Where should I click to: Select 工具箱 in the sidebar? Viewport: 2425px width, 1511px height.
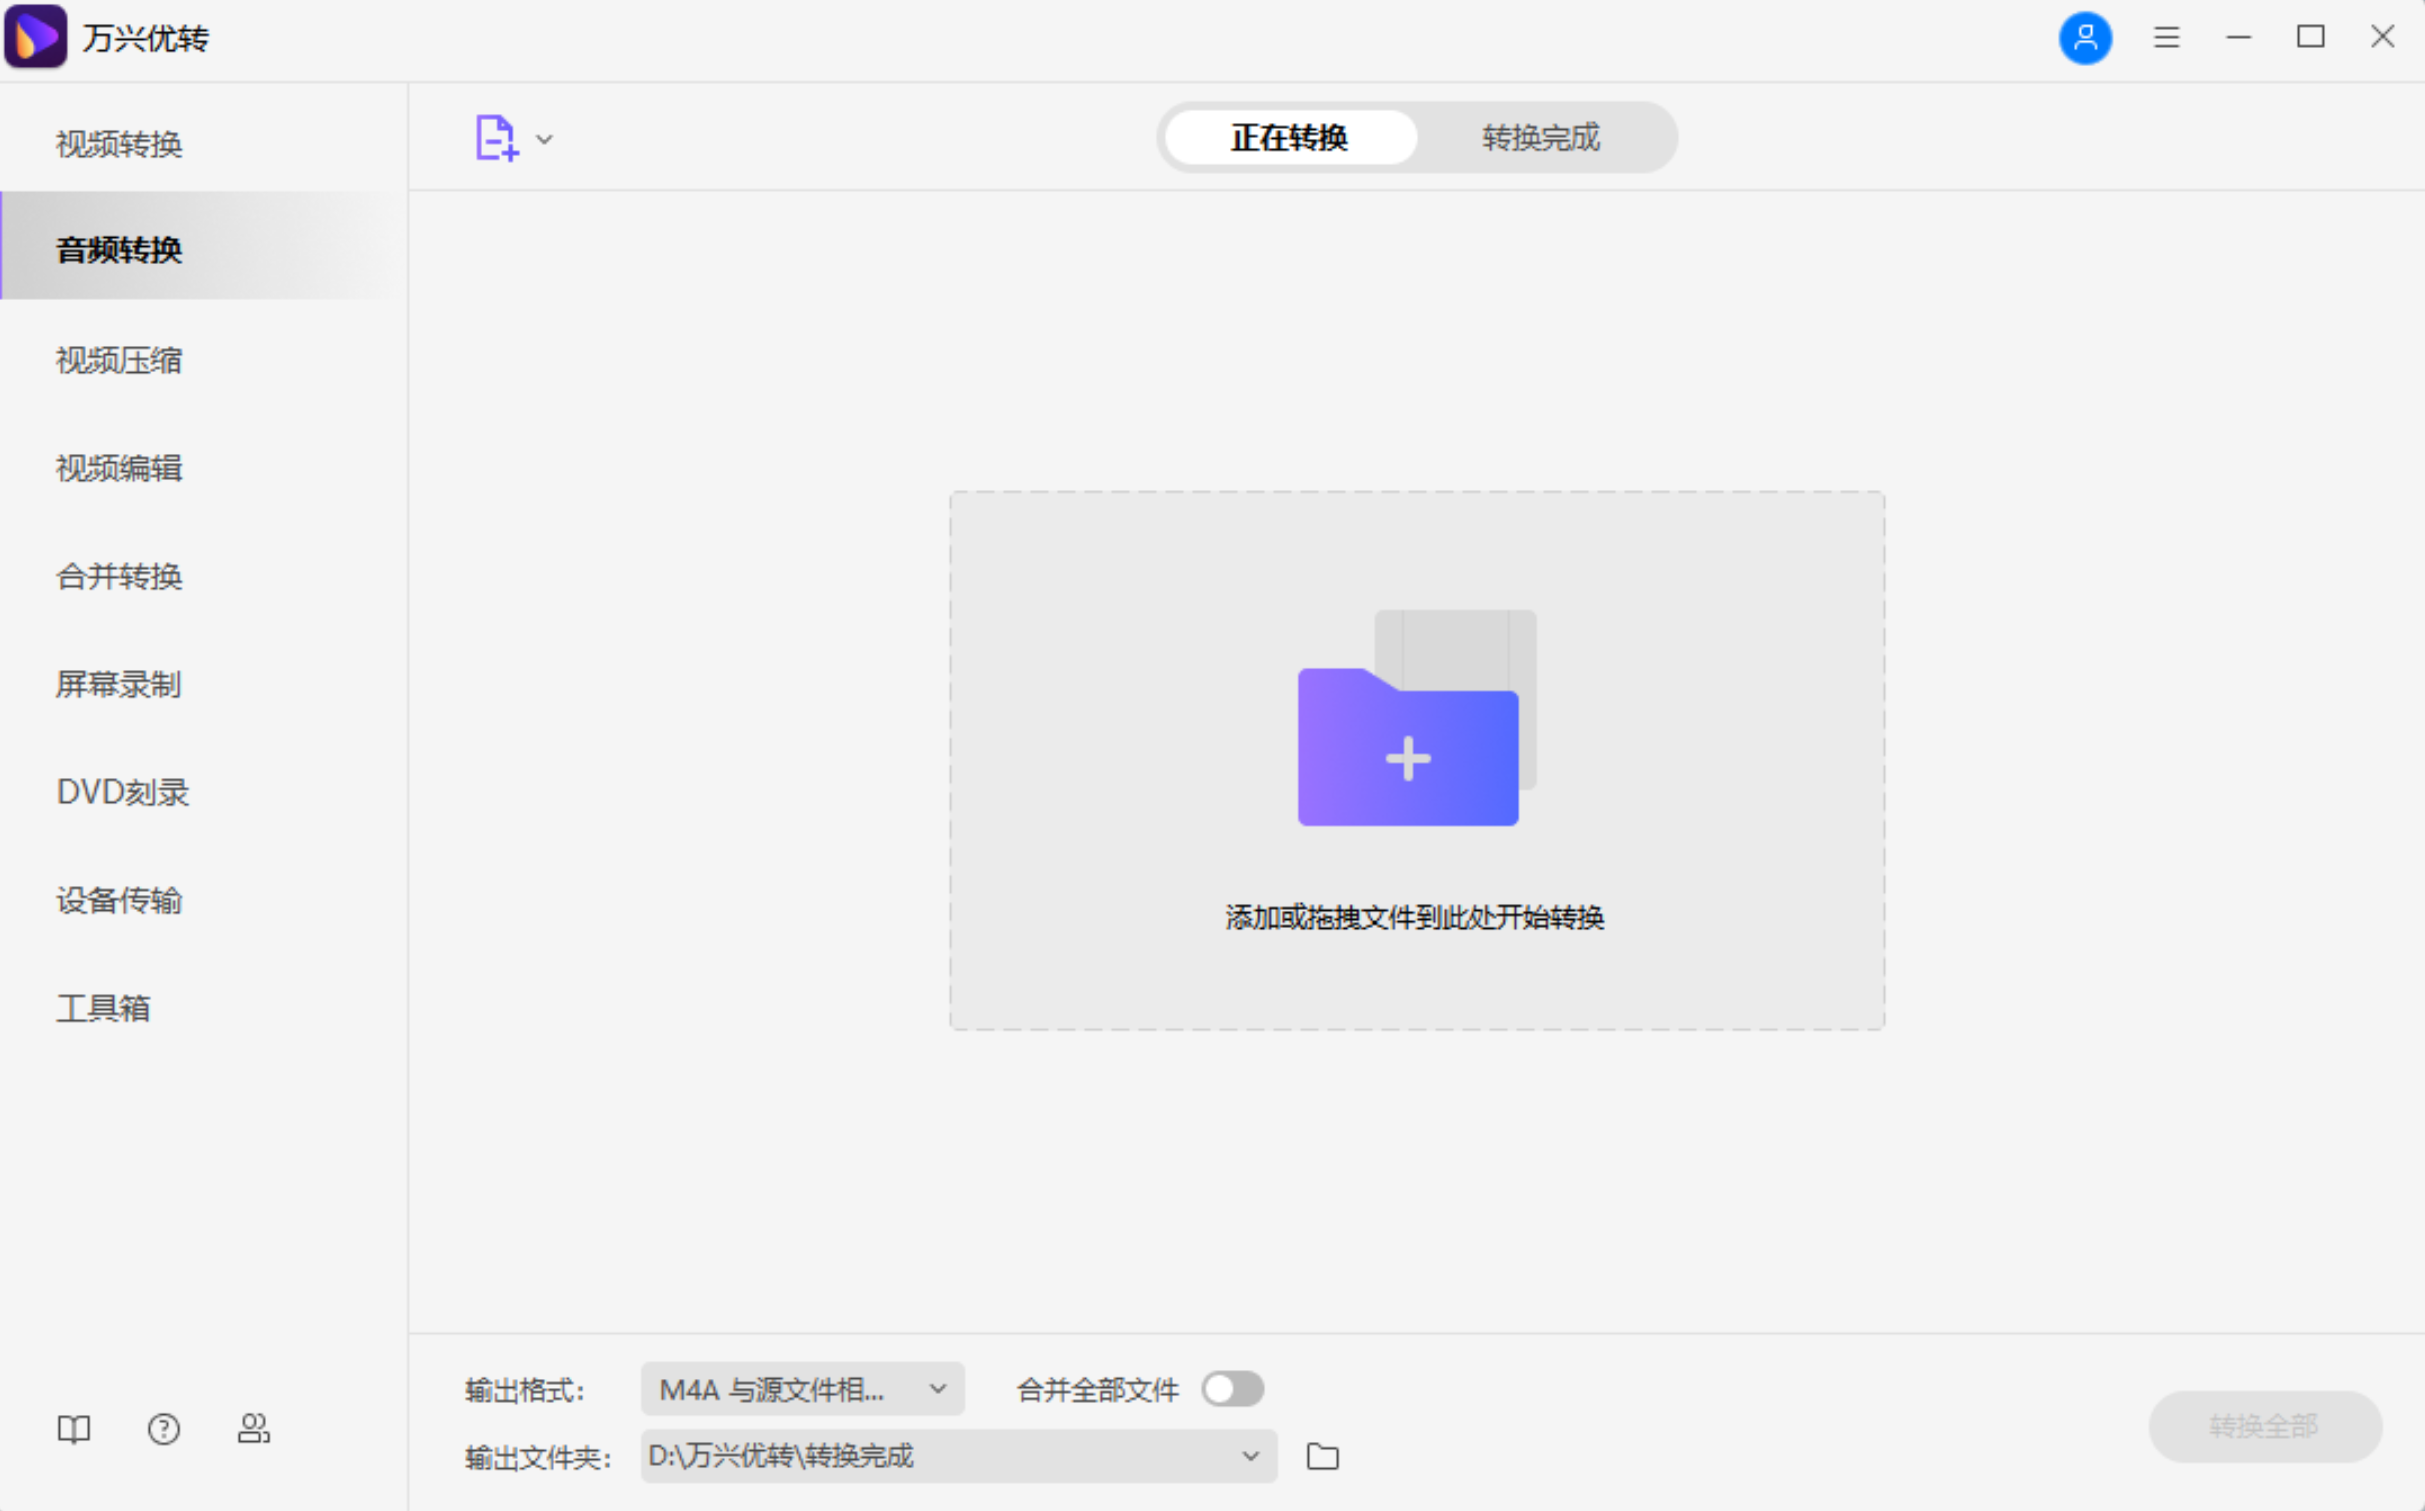[103, 1008]
